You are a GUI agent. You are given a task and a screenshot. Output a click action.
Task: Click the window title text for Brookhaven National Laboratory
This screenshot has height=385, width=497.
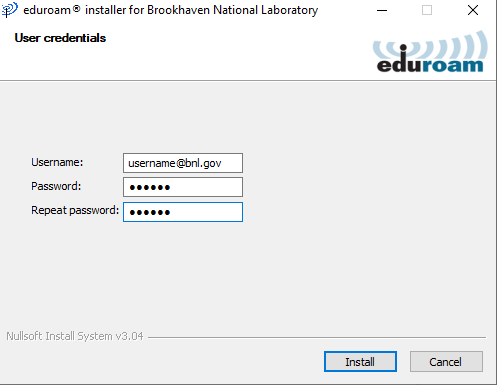(x=171, y=10)
